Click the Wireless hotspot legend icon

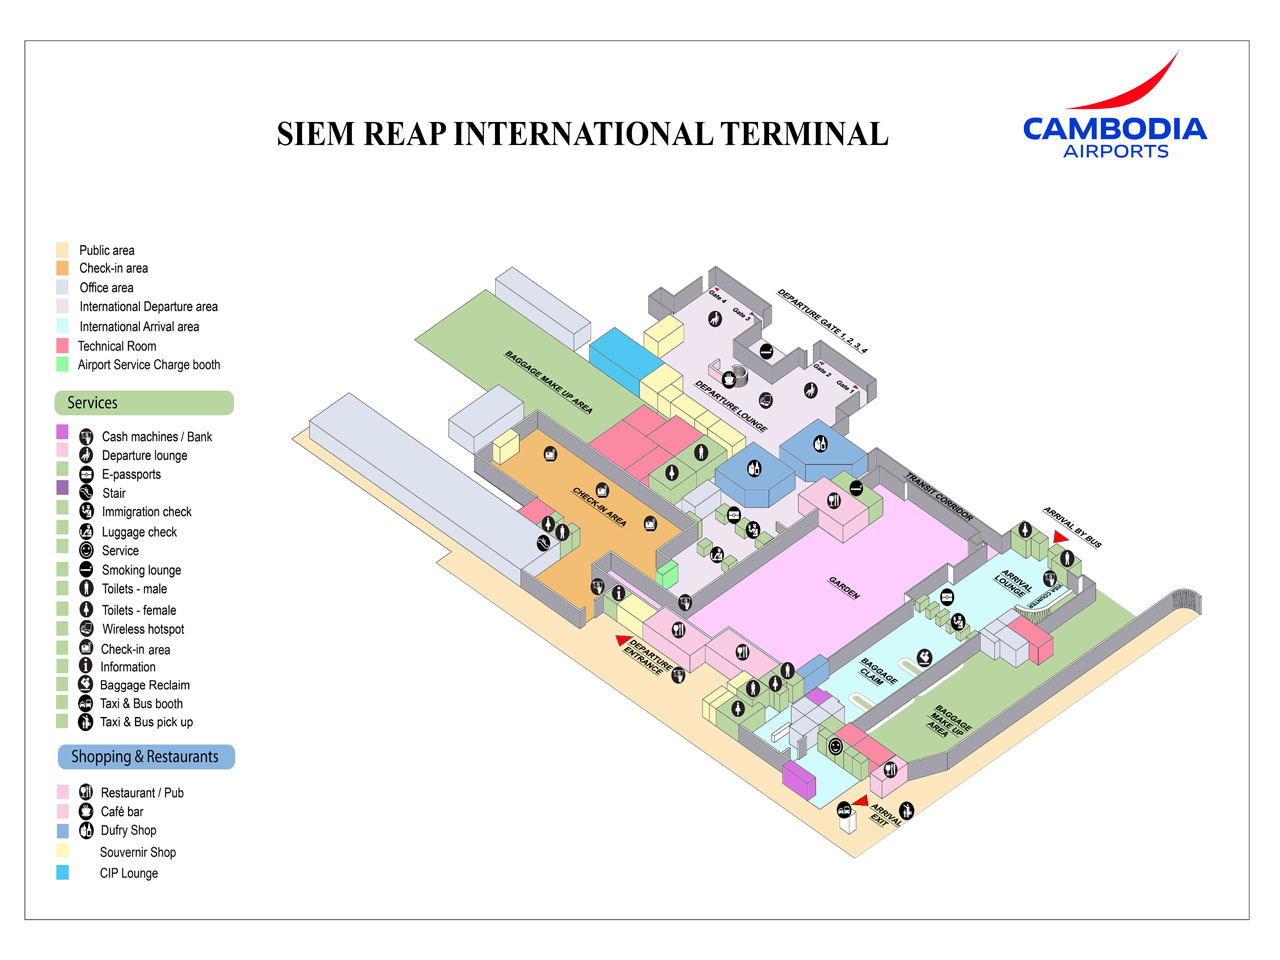(87, 629)
